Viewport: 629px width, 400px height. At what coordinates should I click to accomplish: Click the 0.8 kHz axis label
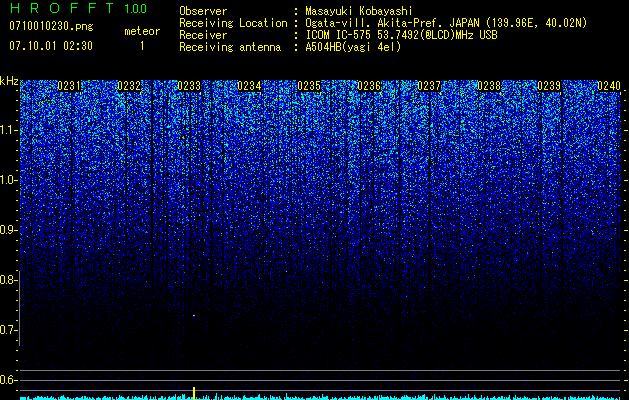point(8,280)
